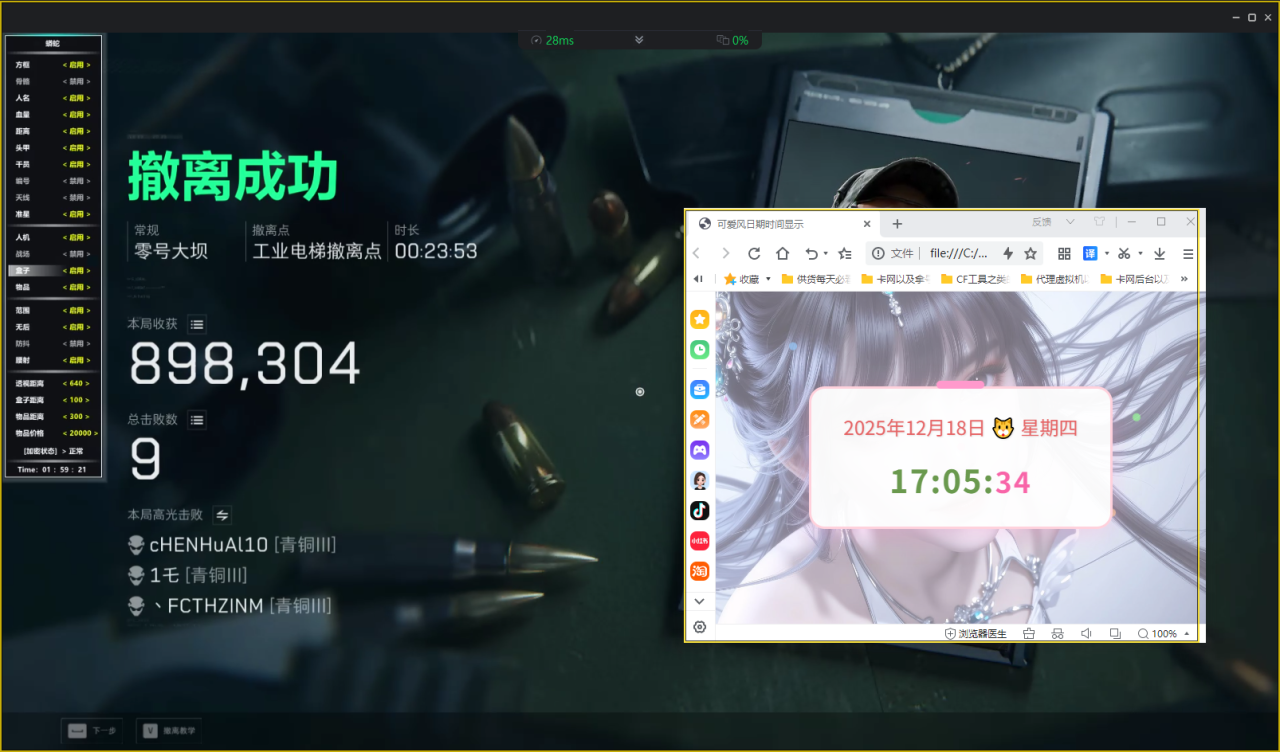Click the refresh icon beside 本局高光击败

pyautogui.click(x=221, y=514)
